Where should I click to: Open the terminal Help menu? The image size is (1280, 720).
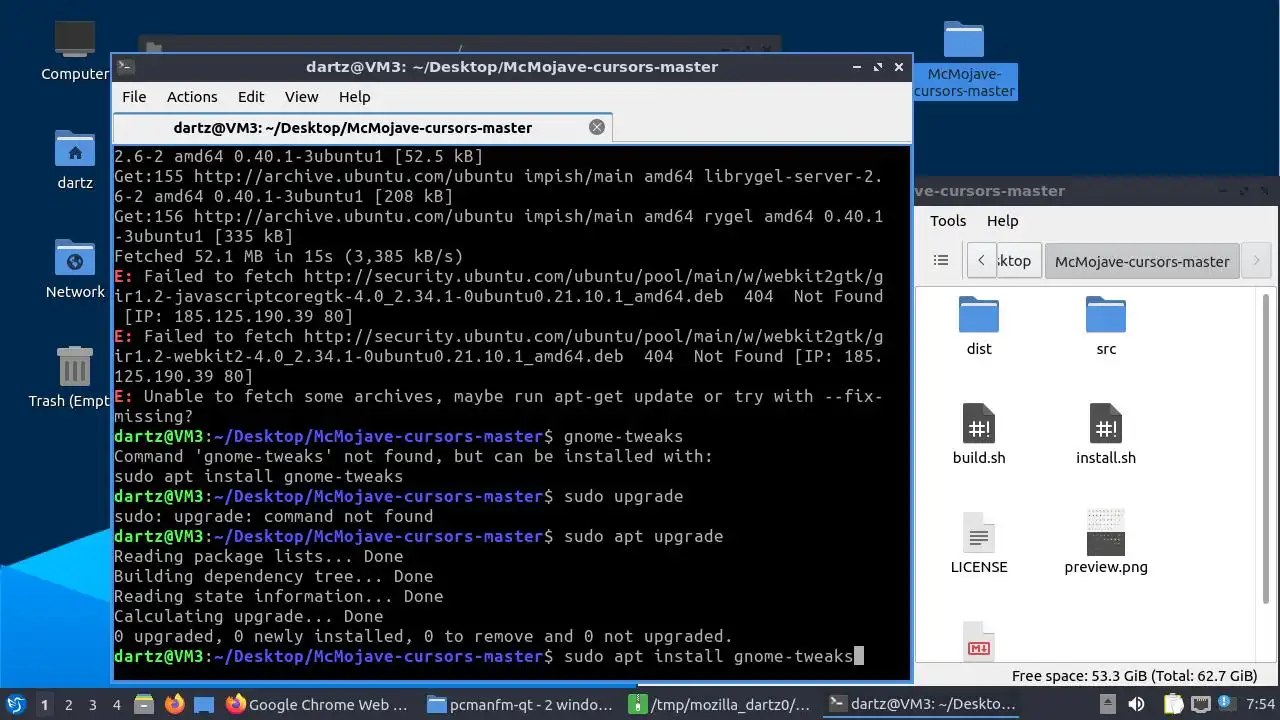pos(355,97)
